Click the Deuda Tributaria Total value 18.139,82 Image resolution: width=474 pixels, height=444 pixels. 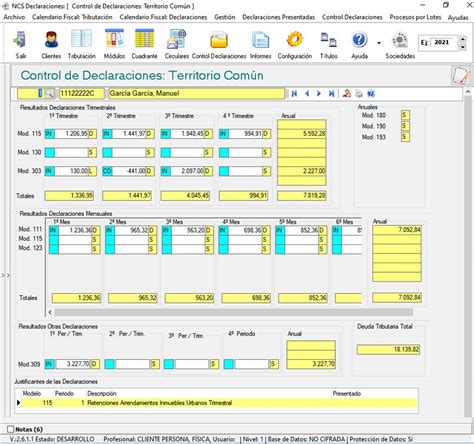point(388,349)
